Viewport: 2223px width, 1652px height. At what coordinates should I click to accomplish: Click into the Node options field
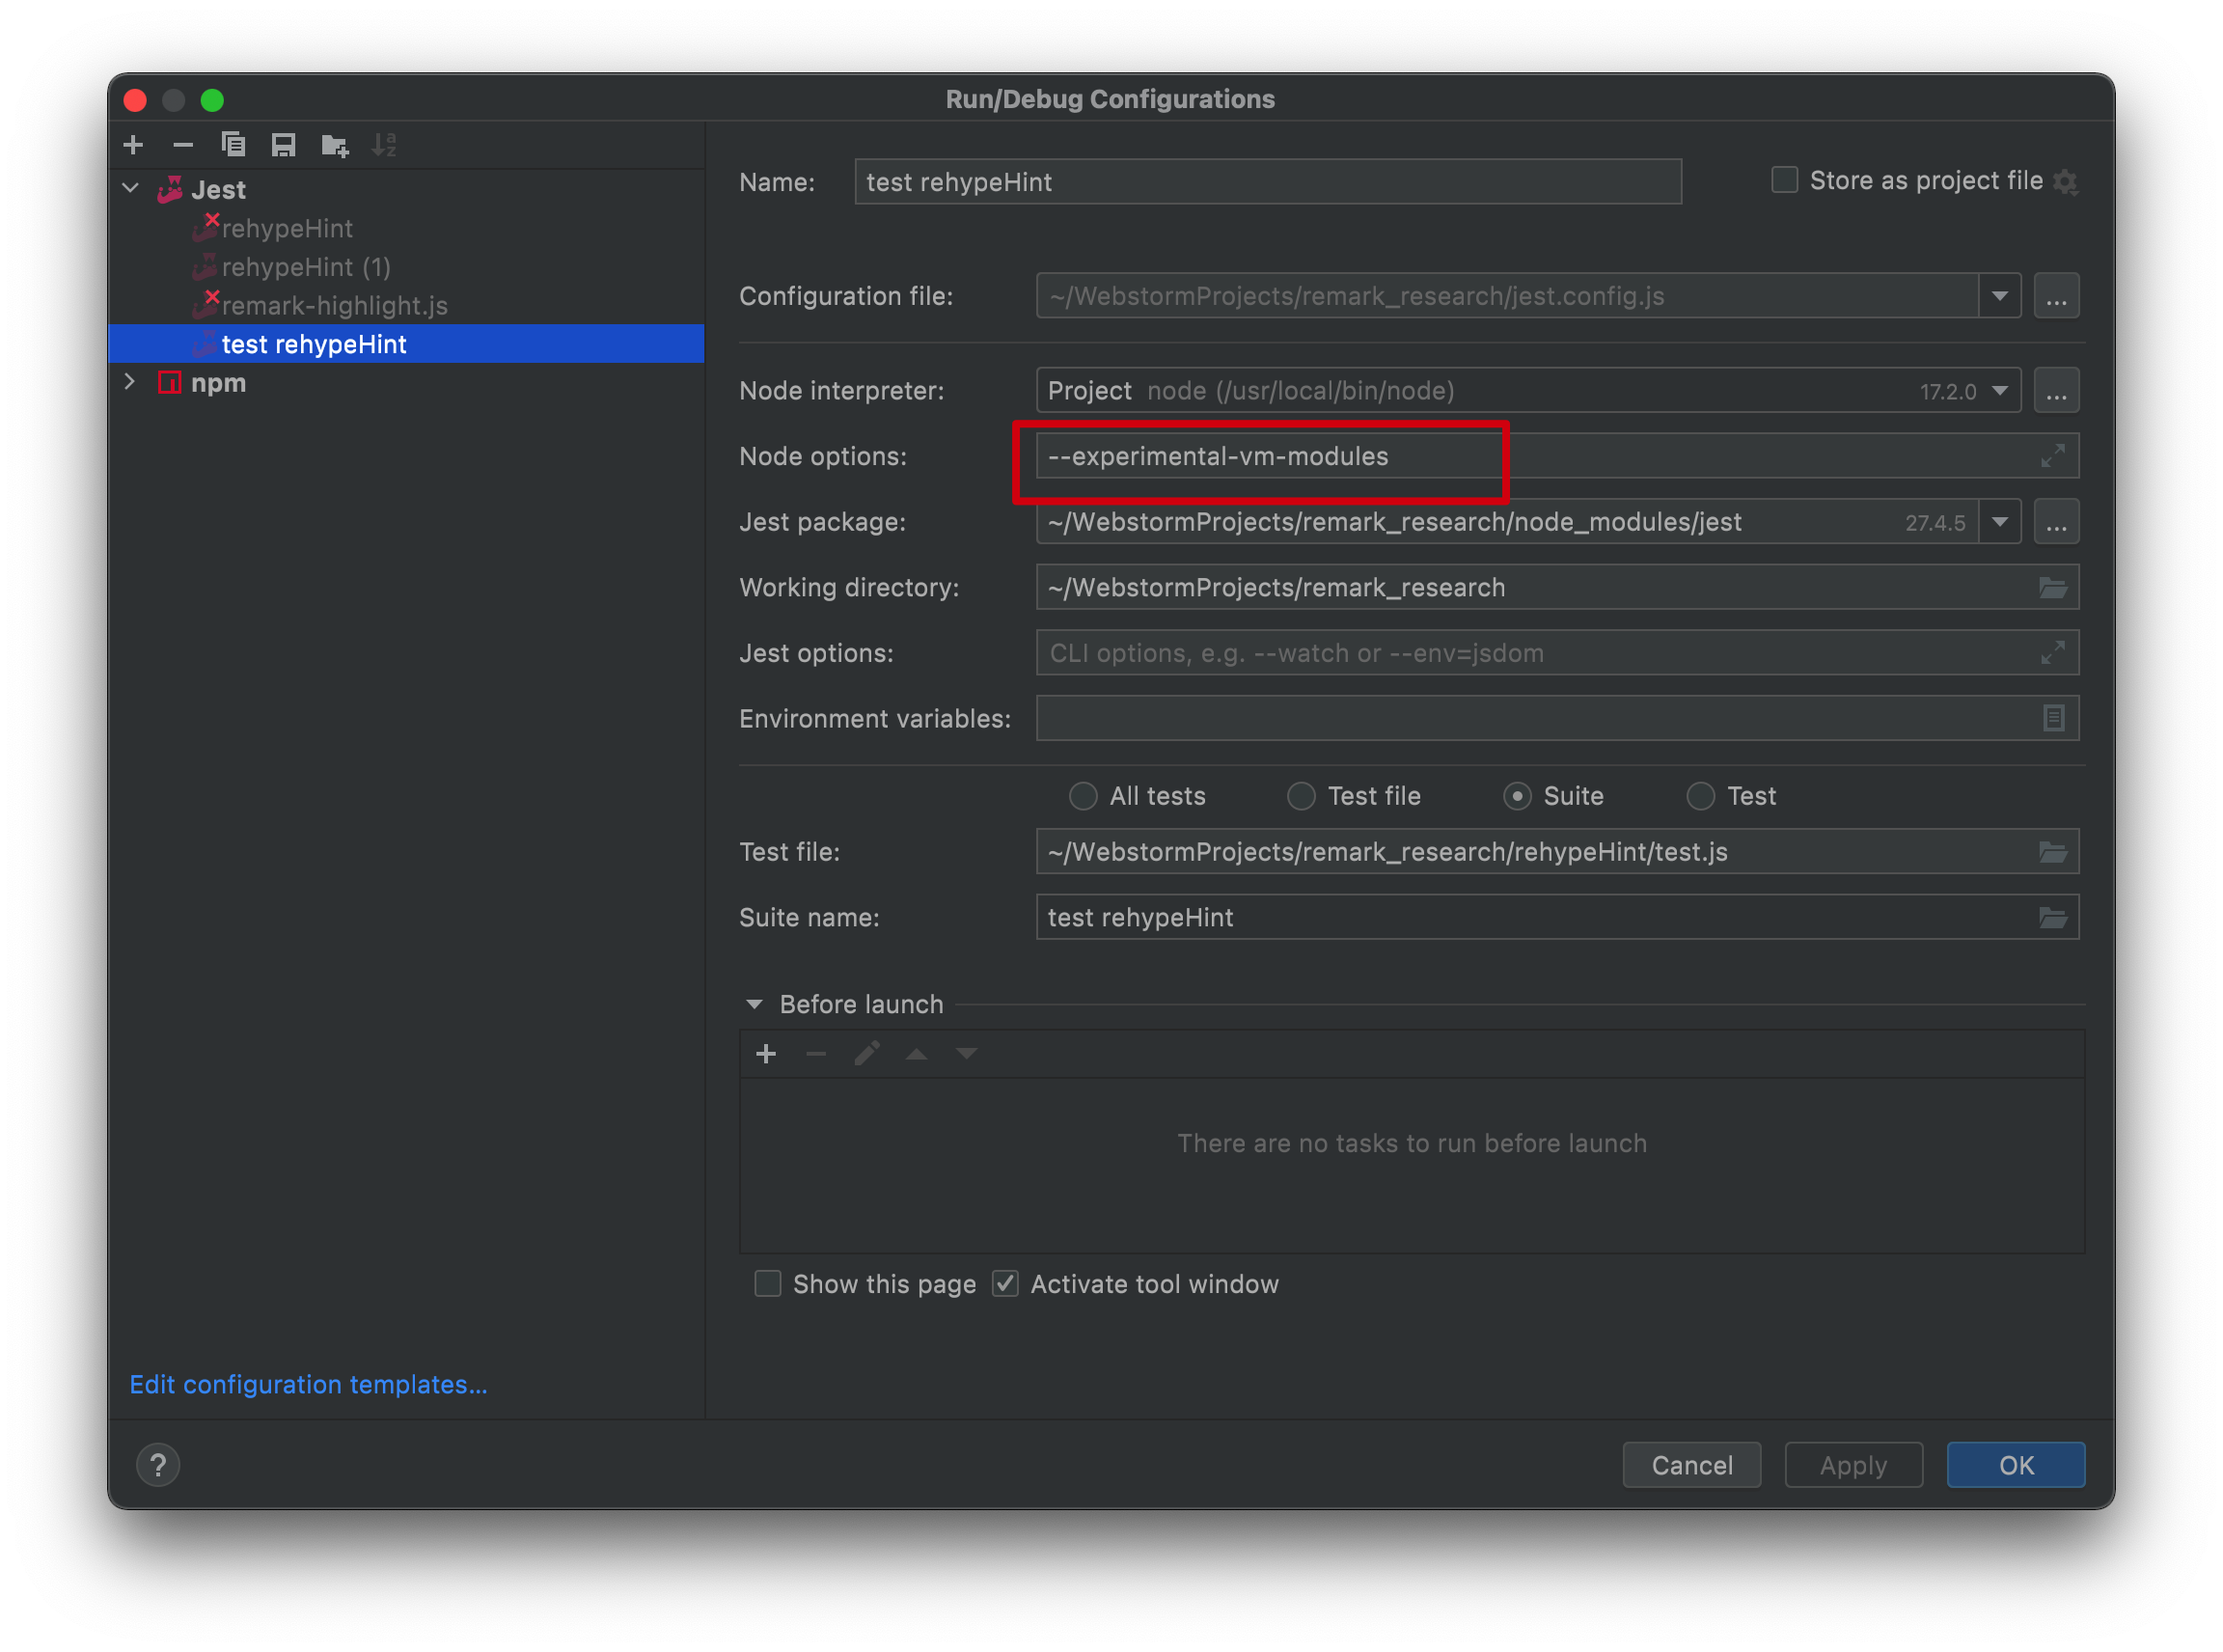point(1558,457)
